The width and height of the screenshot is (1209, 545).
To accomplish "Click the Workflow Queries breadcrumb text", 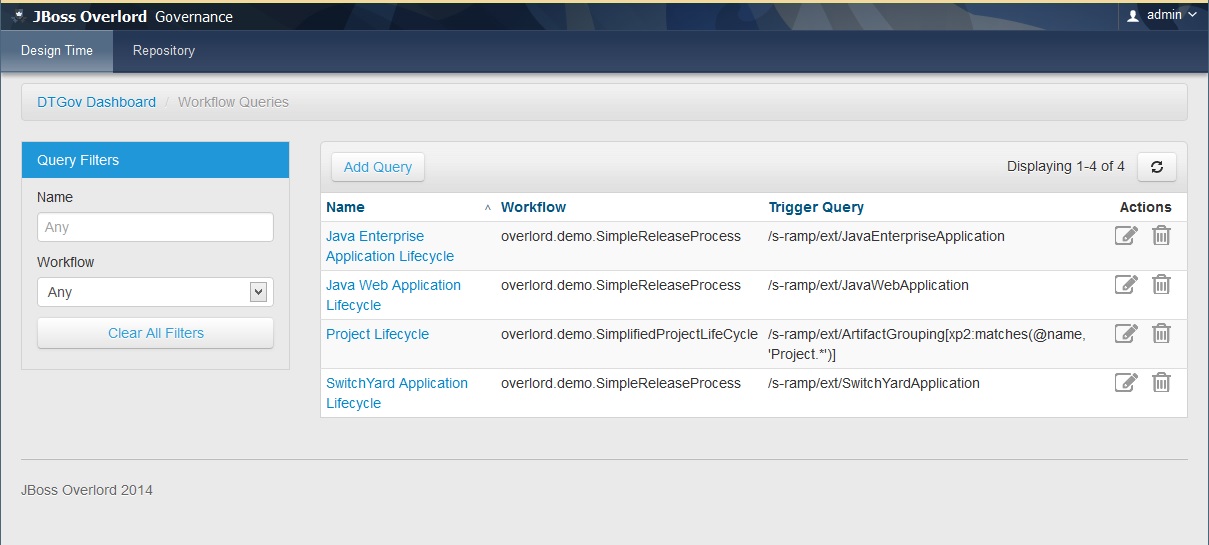I will coord(233,102).
